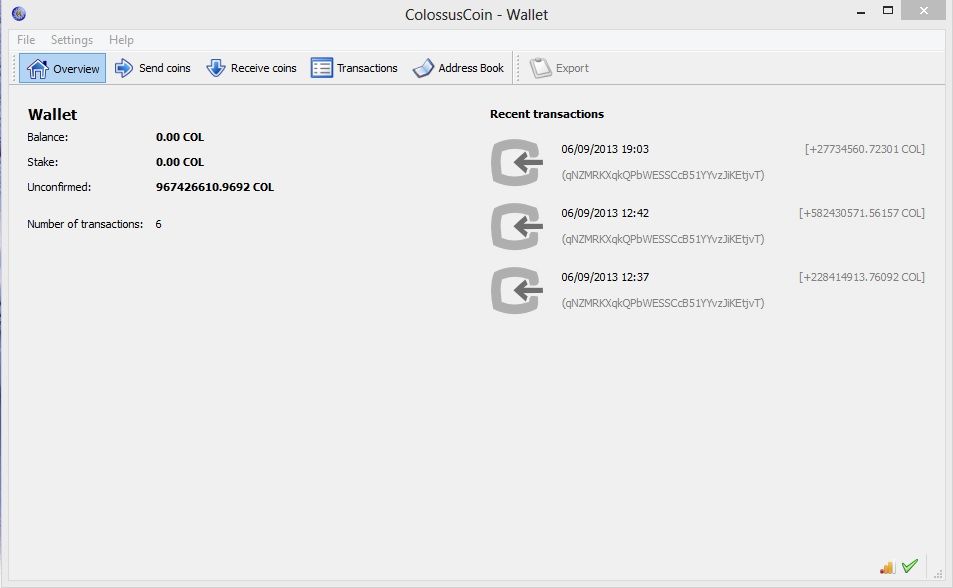
Task: Go to Send coins
Action: [153, 68]
